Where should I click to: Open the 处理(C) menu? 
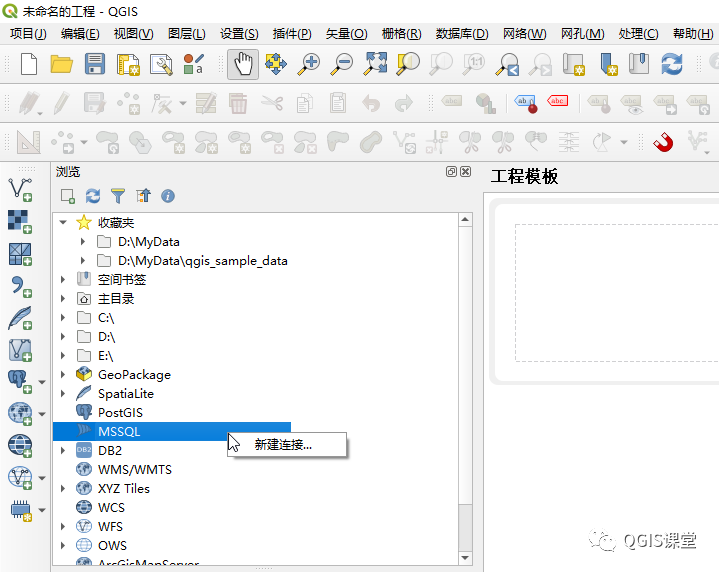pos(638,33)
